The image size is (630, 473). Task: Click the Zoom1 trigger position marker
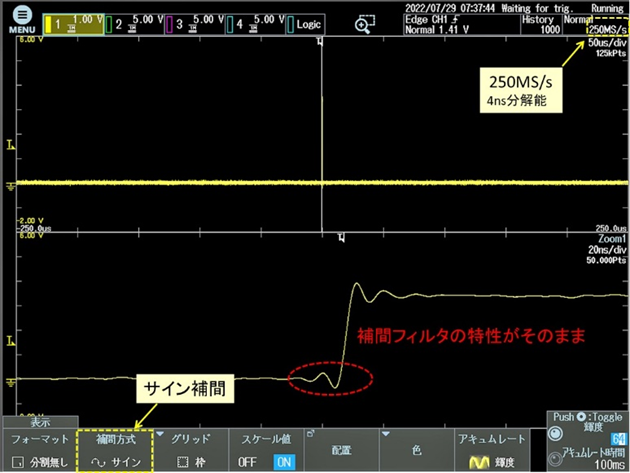341,237
